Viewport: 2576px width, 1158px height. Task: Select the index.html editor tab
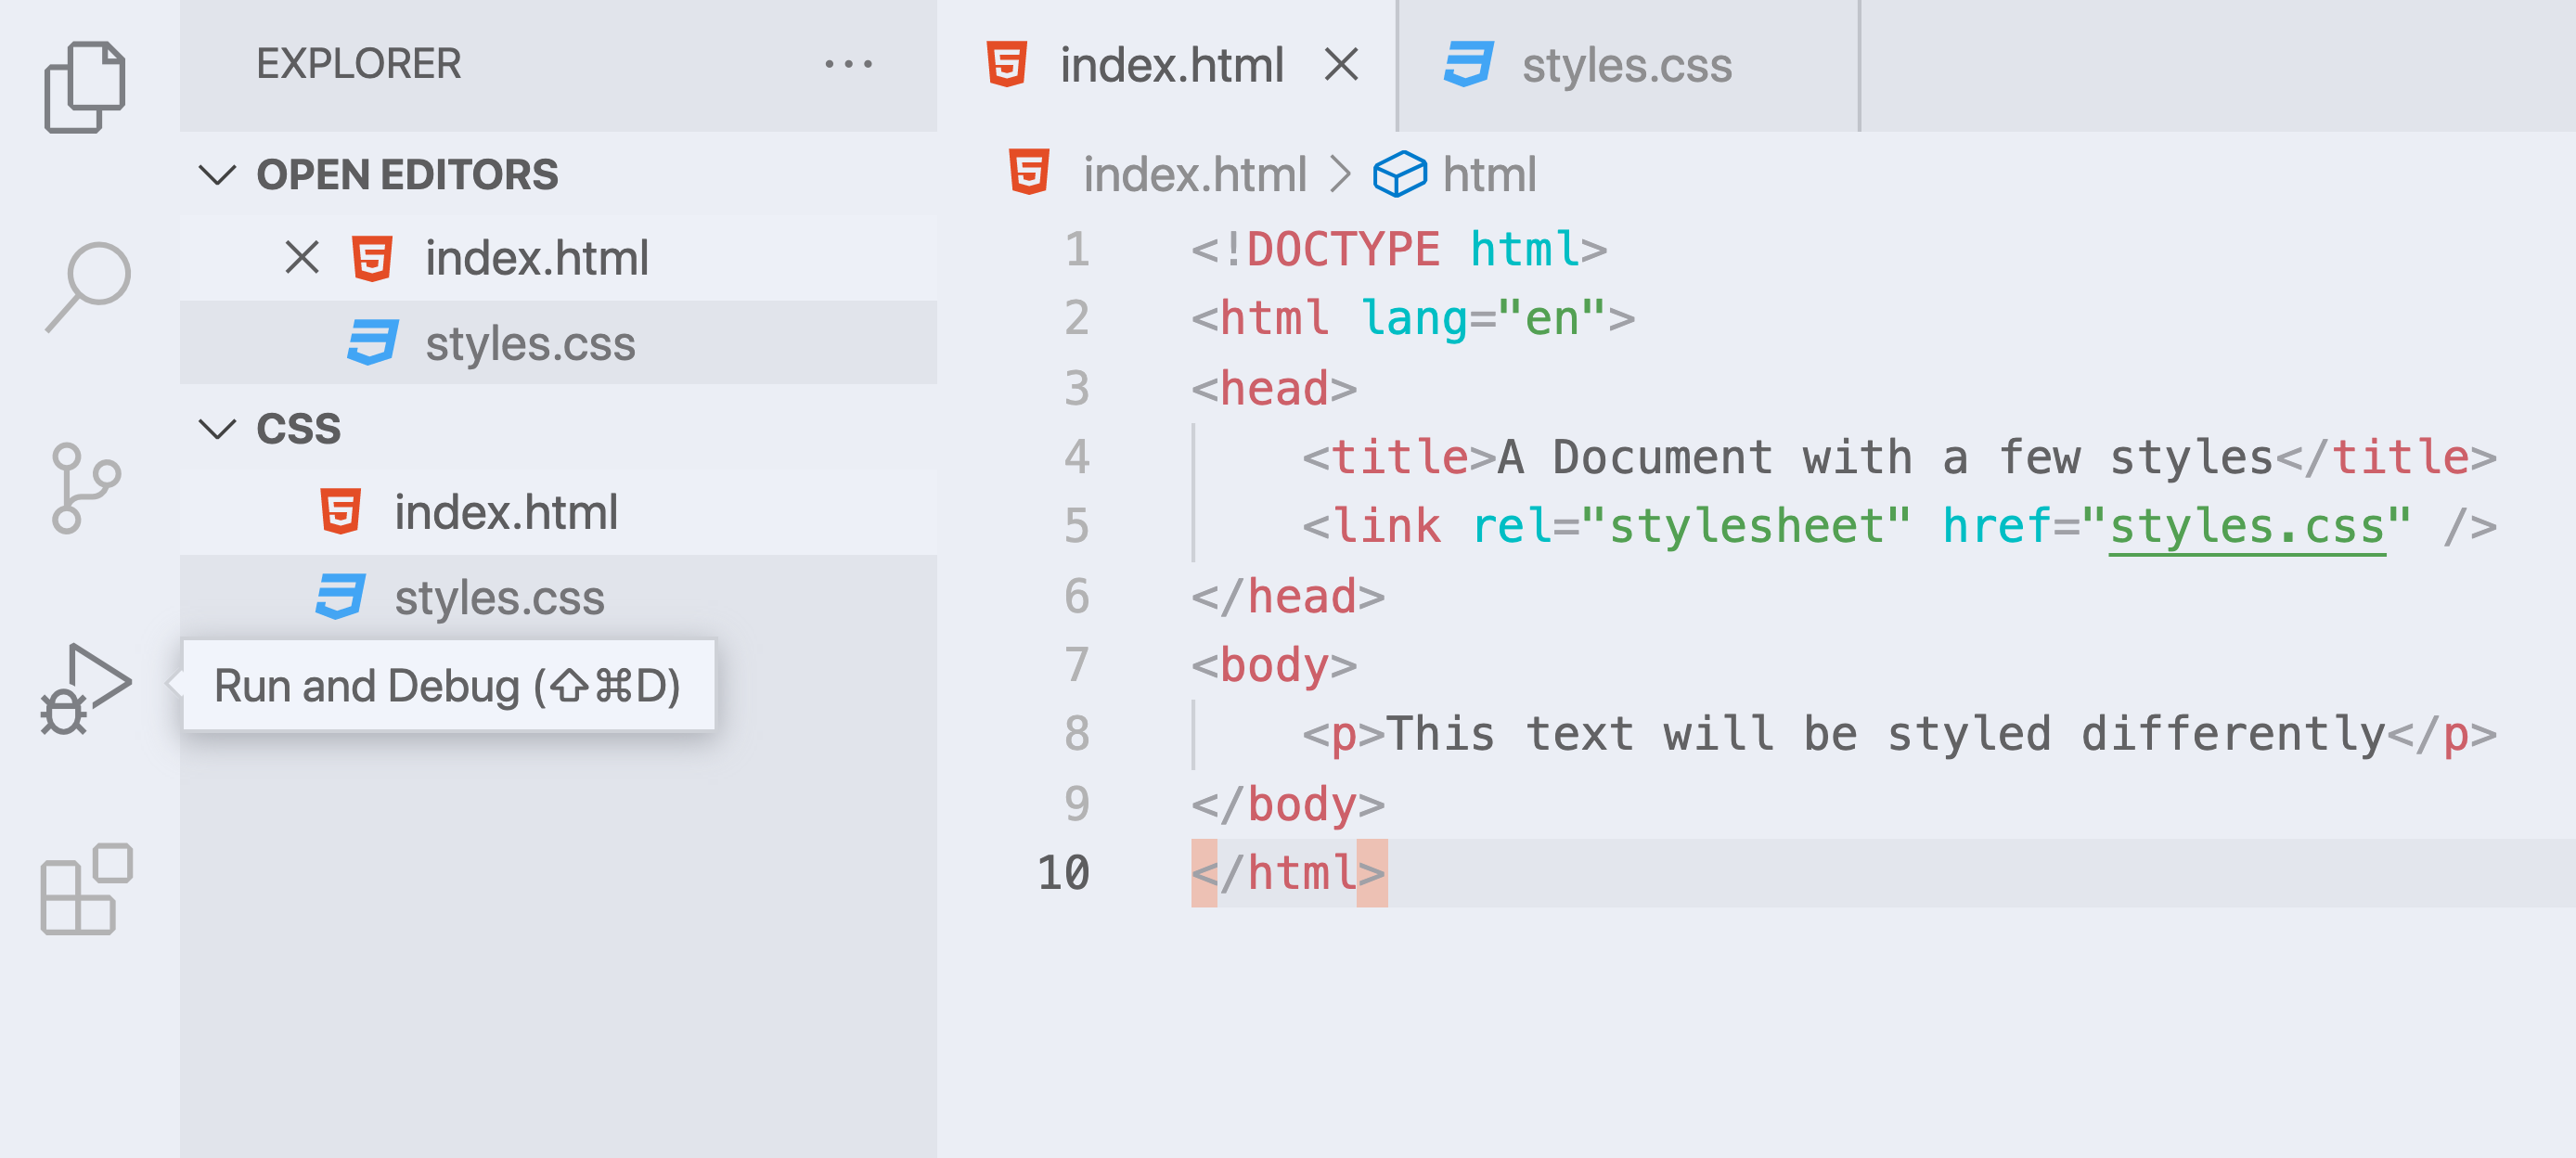(x=1170, y=66)
